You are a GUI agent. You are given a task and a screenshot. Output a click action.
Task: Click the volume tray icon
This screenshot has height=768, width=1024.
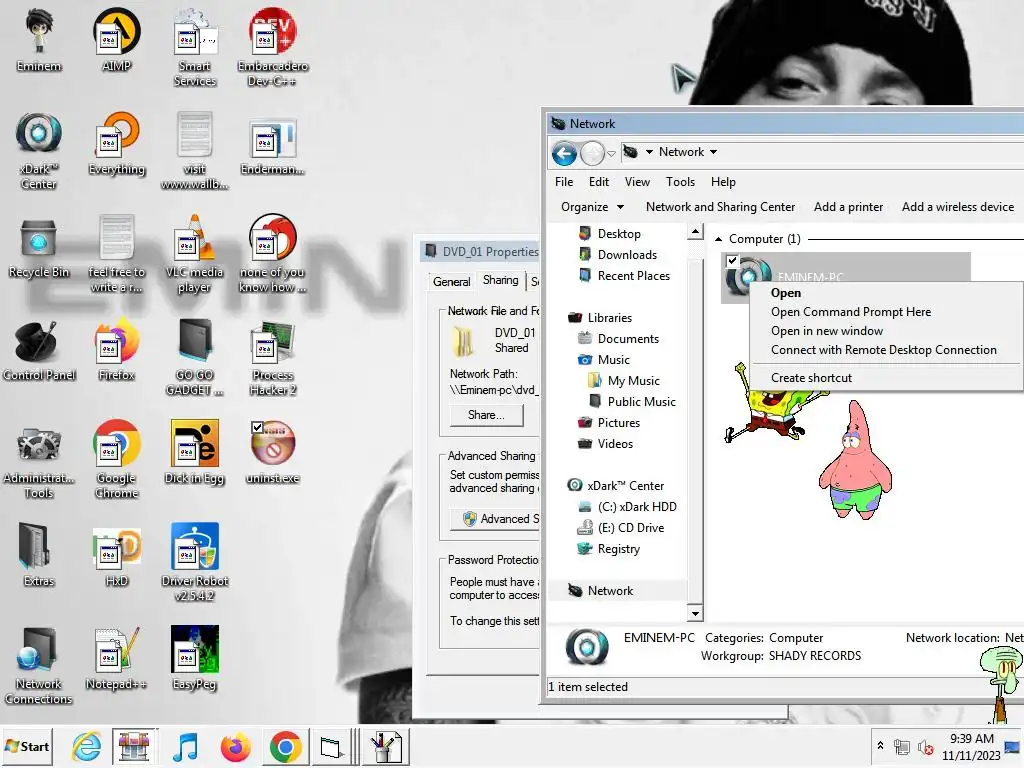925,747
